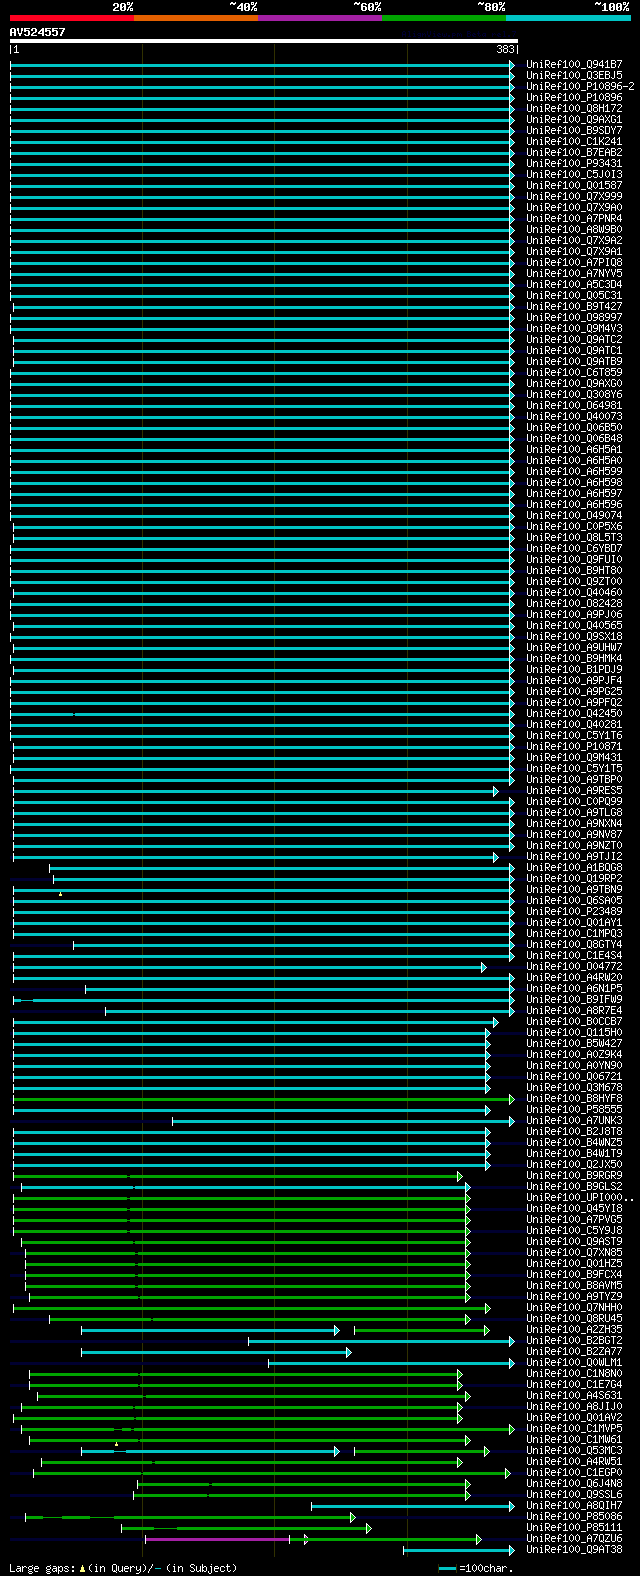Select label UniRef100_P93431
This screenshot has width=640, height=1576.
[x=574, y=163]
